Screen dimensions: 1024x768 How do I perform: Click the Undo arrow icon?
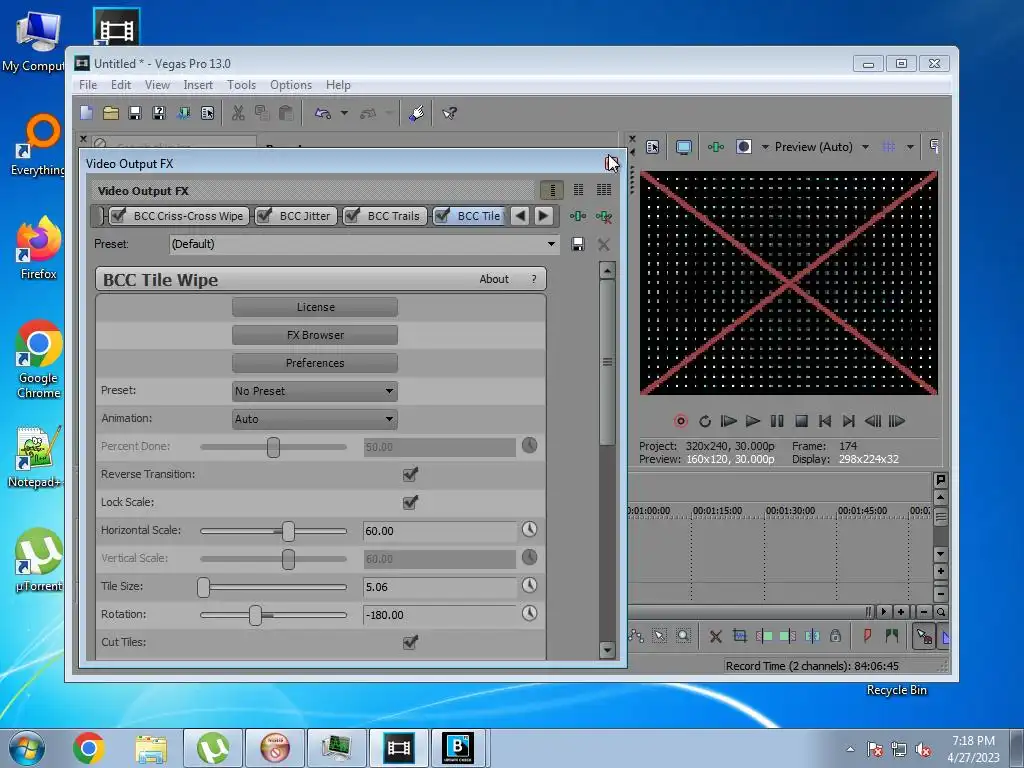[x=323, y=113]
